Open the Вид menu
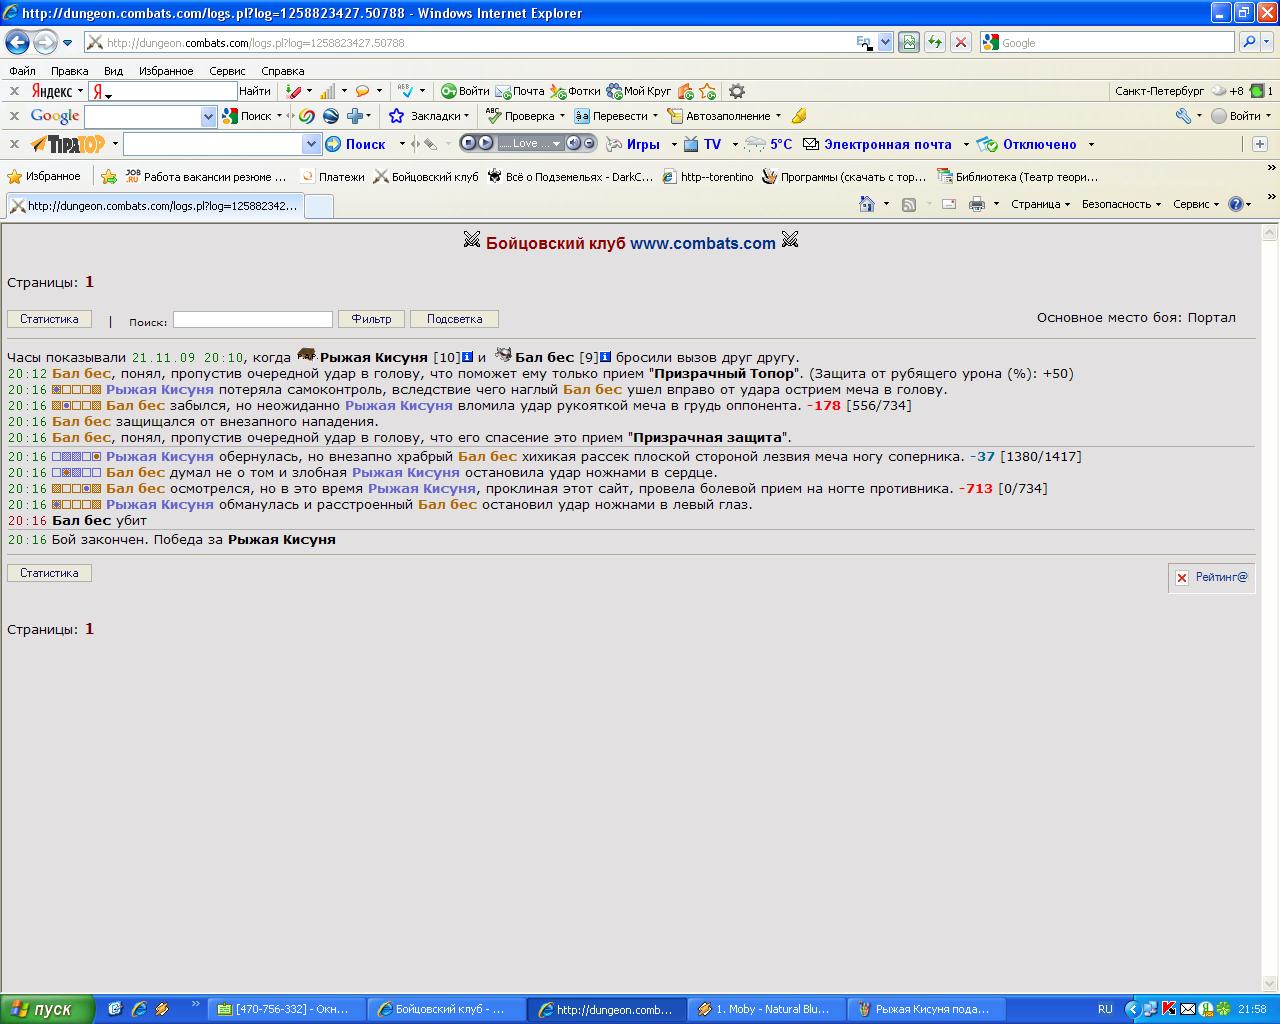 pyautogui.click(x=113, y=71)
